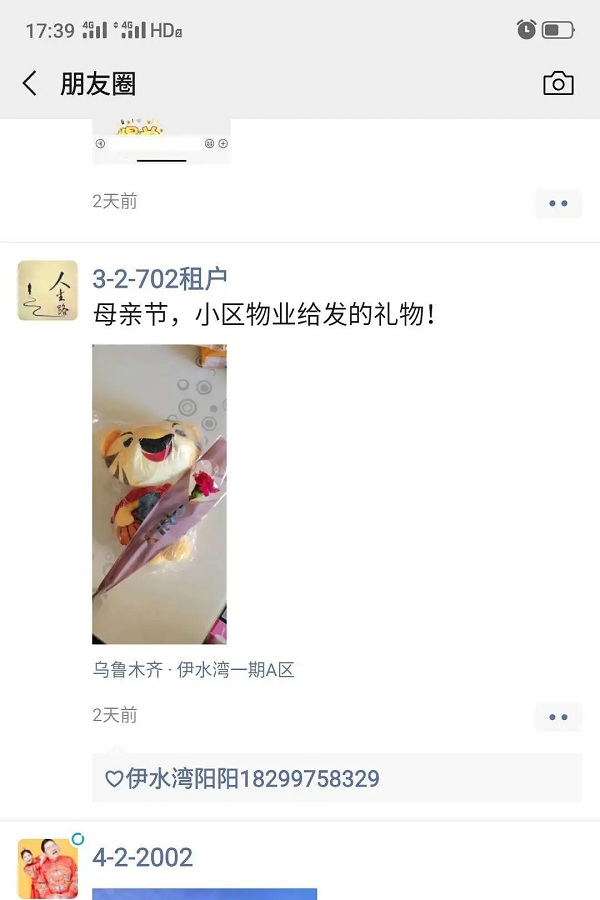Open 3-2-702租户 profile name link

click(x=160, y=279)
